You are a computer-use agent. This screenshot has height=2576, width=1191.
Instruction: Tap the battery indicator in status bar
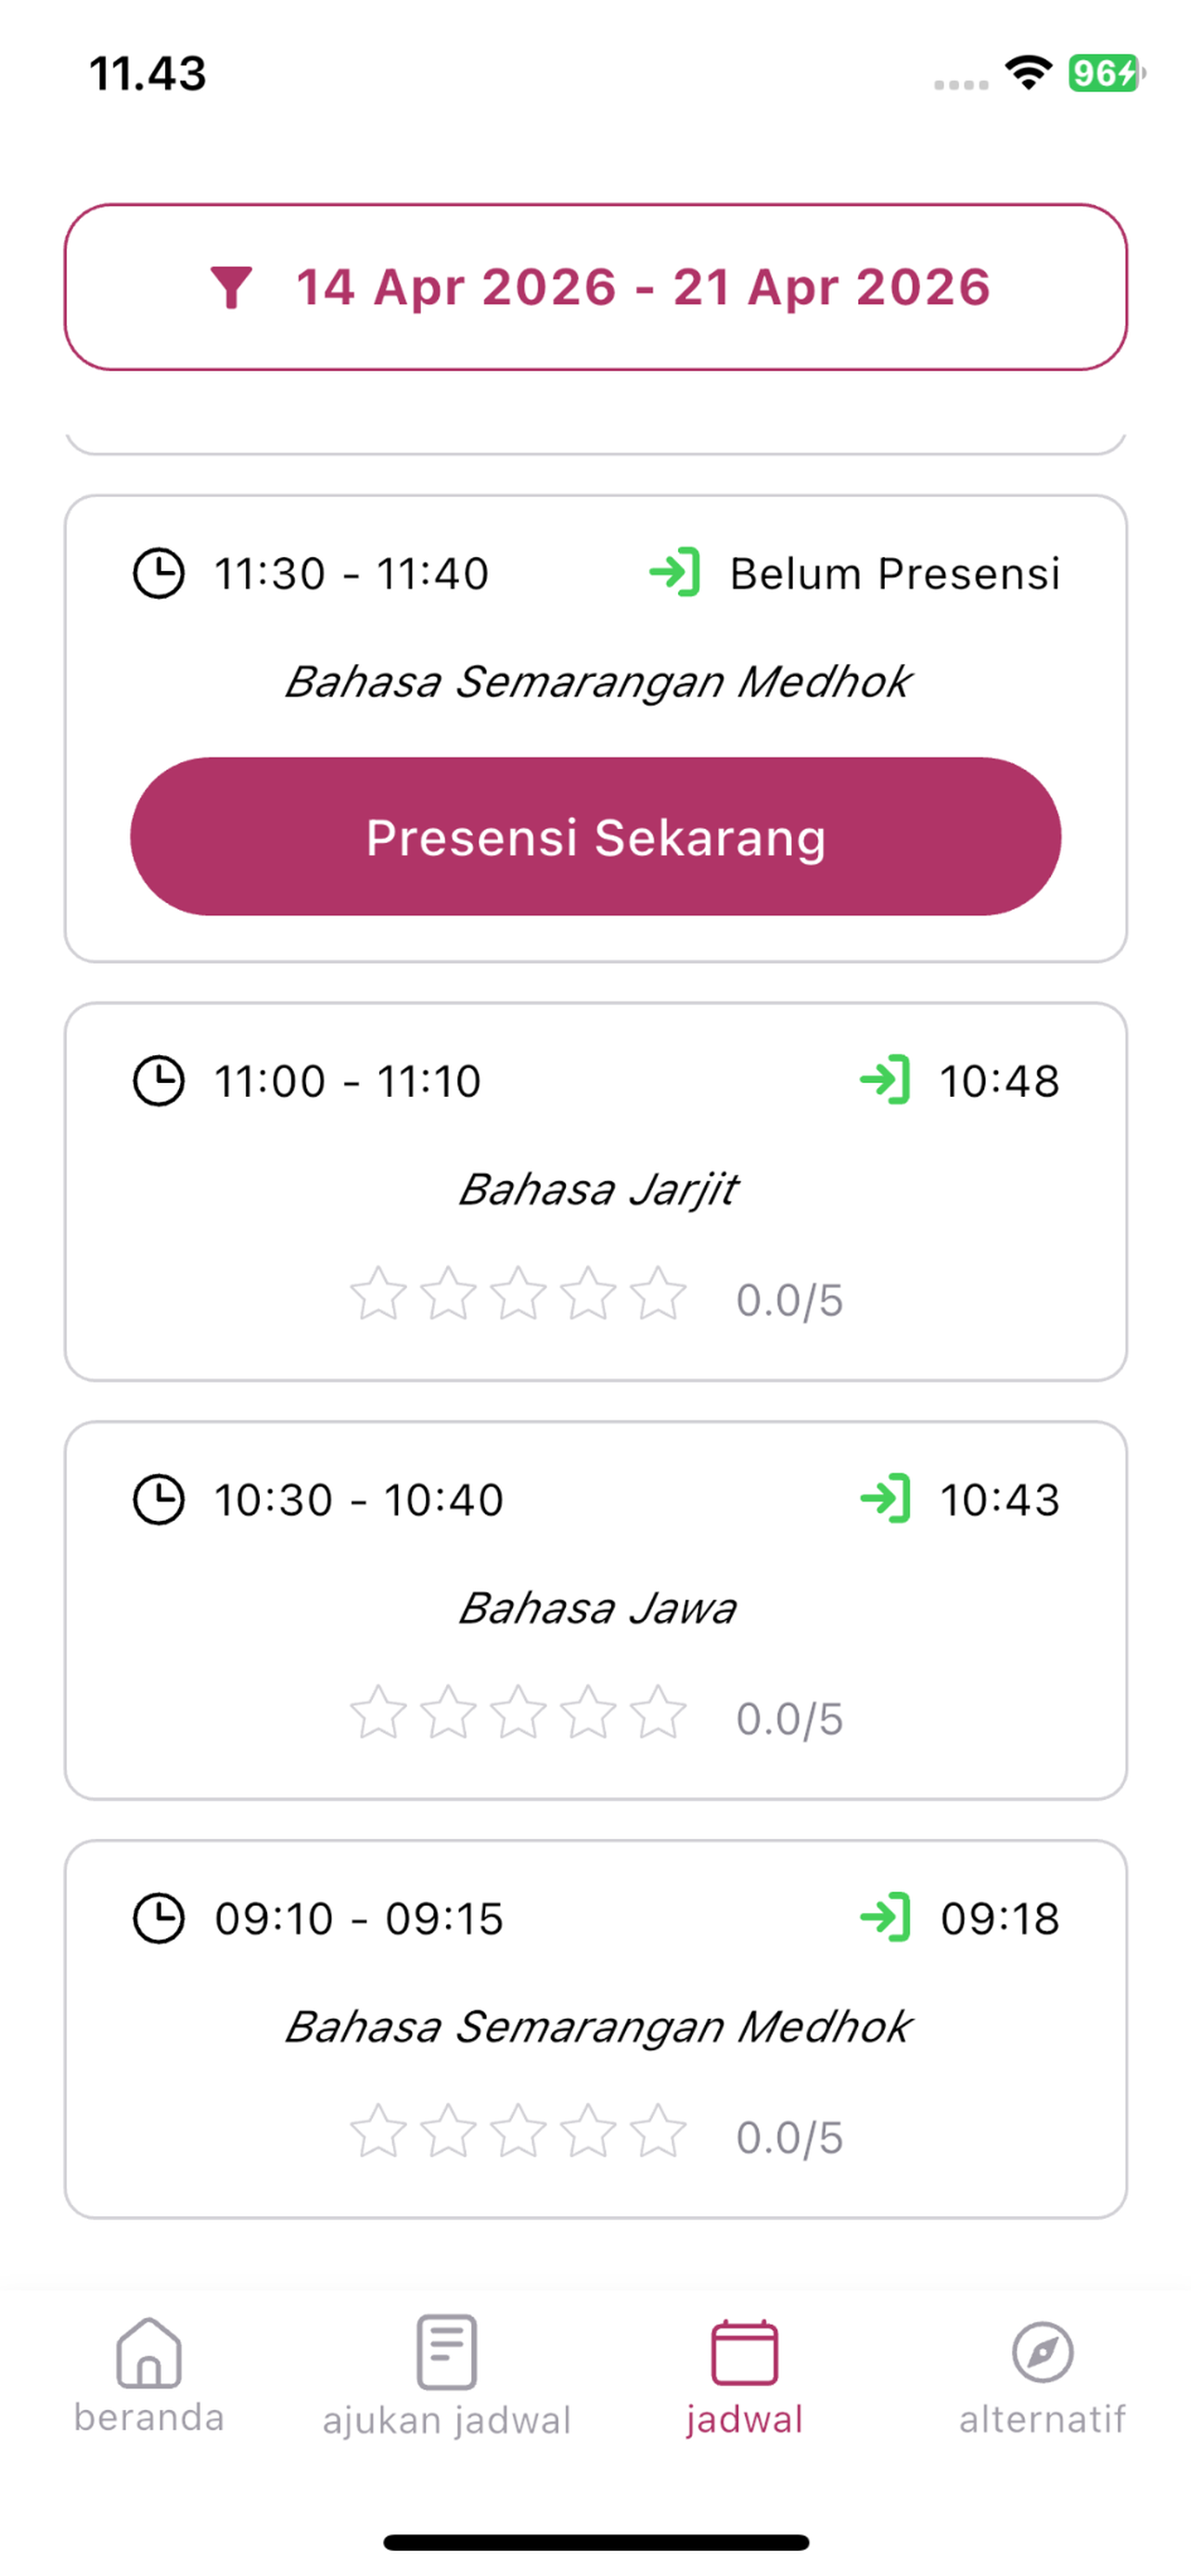1106,73
